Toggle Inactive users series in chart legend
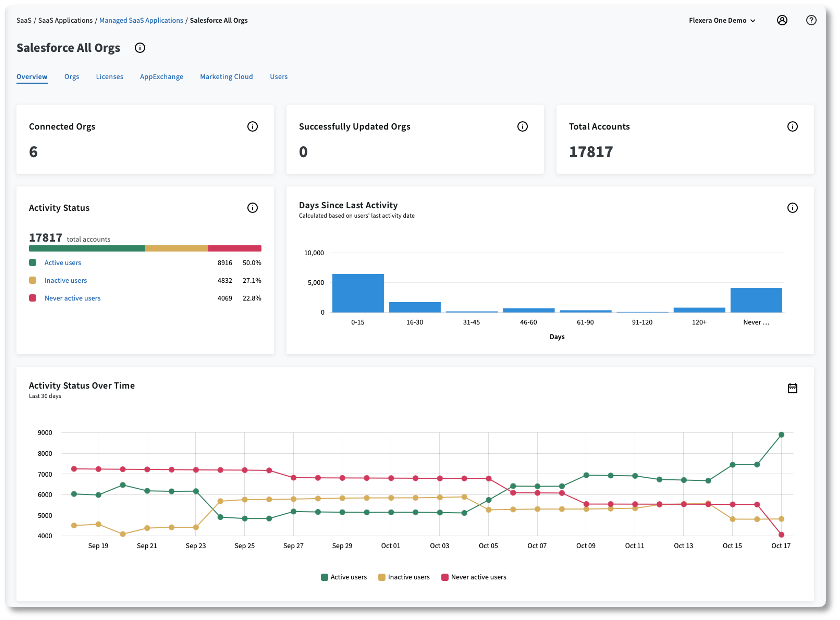The image size is (840, 620). [402, 577]
